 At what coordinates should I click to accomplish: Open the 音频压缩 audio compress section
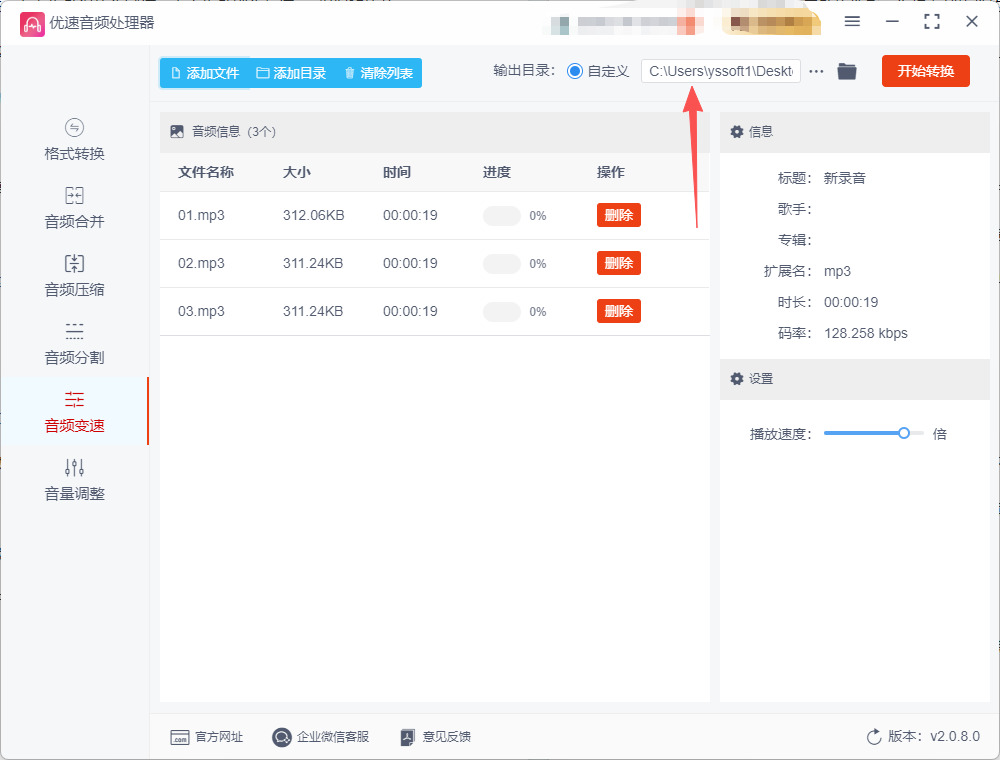pyautogui.click(x=74, y=276)
